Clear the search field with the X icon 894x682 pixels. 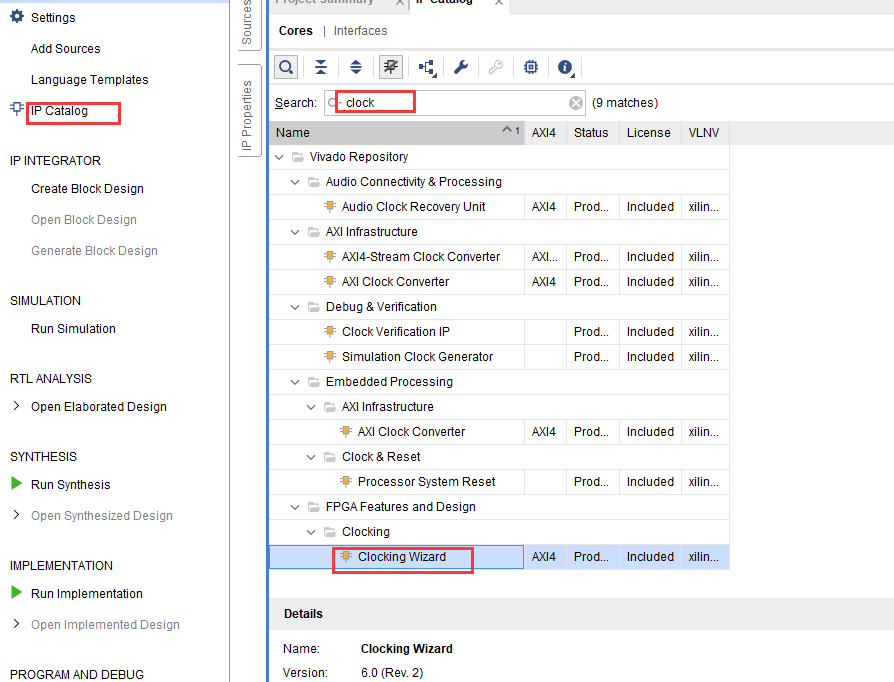(x=576, y=103)
